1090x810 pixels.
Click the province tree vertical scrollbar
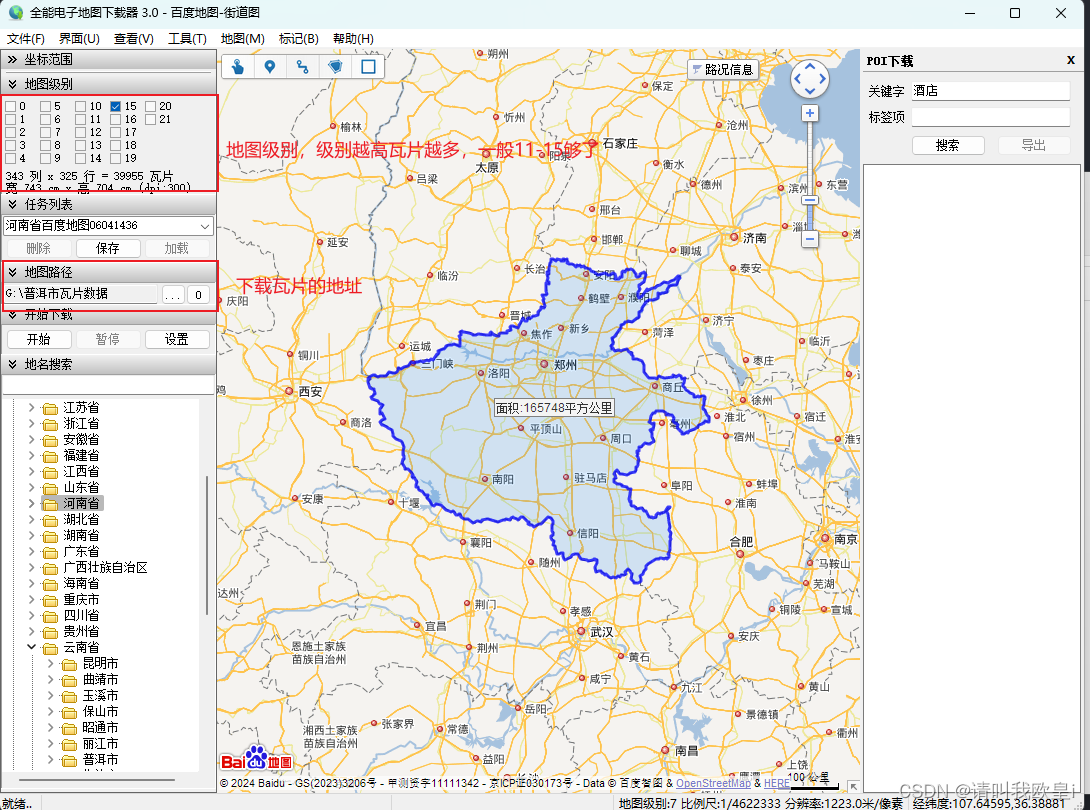[206, 544]
